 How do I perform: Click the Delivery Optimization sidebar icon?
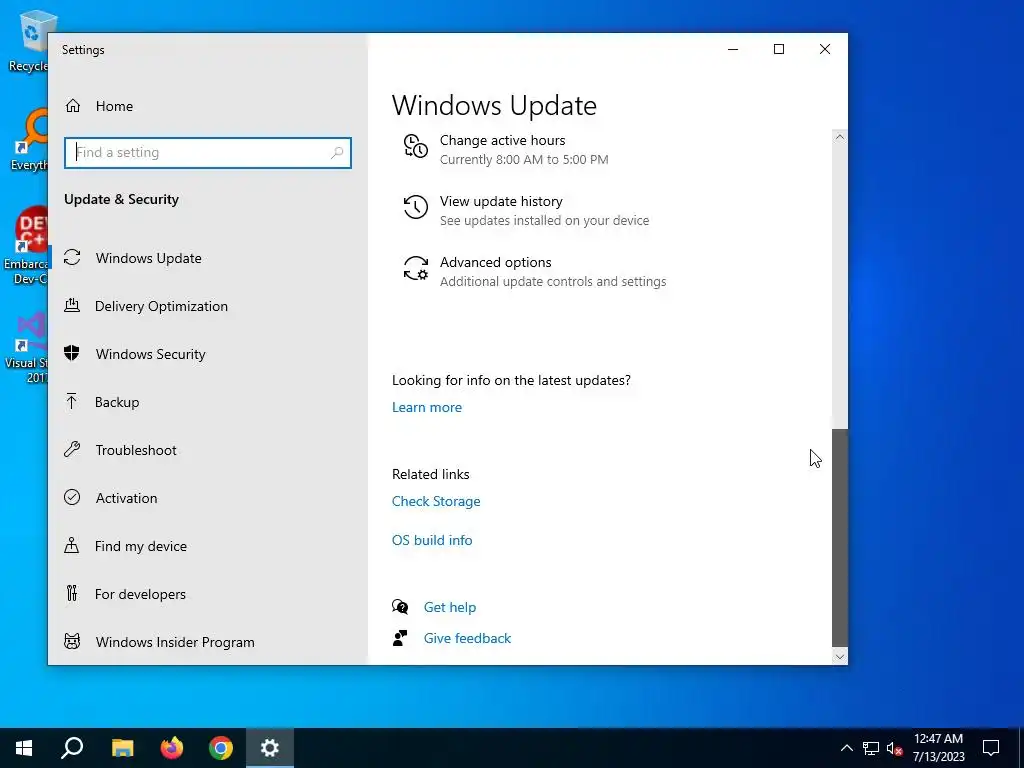pos(72,305)
